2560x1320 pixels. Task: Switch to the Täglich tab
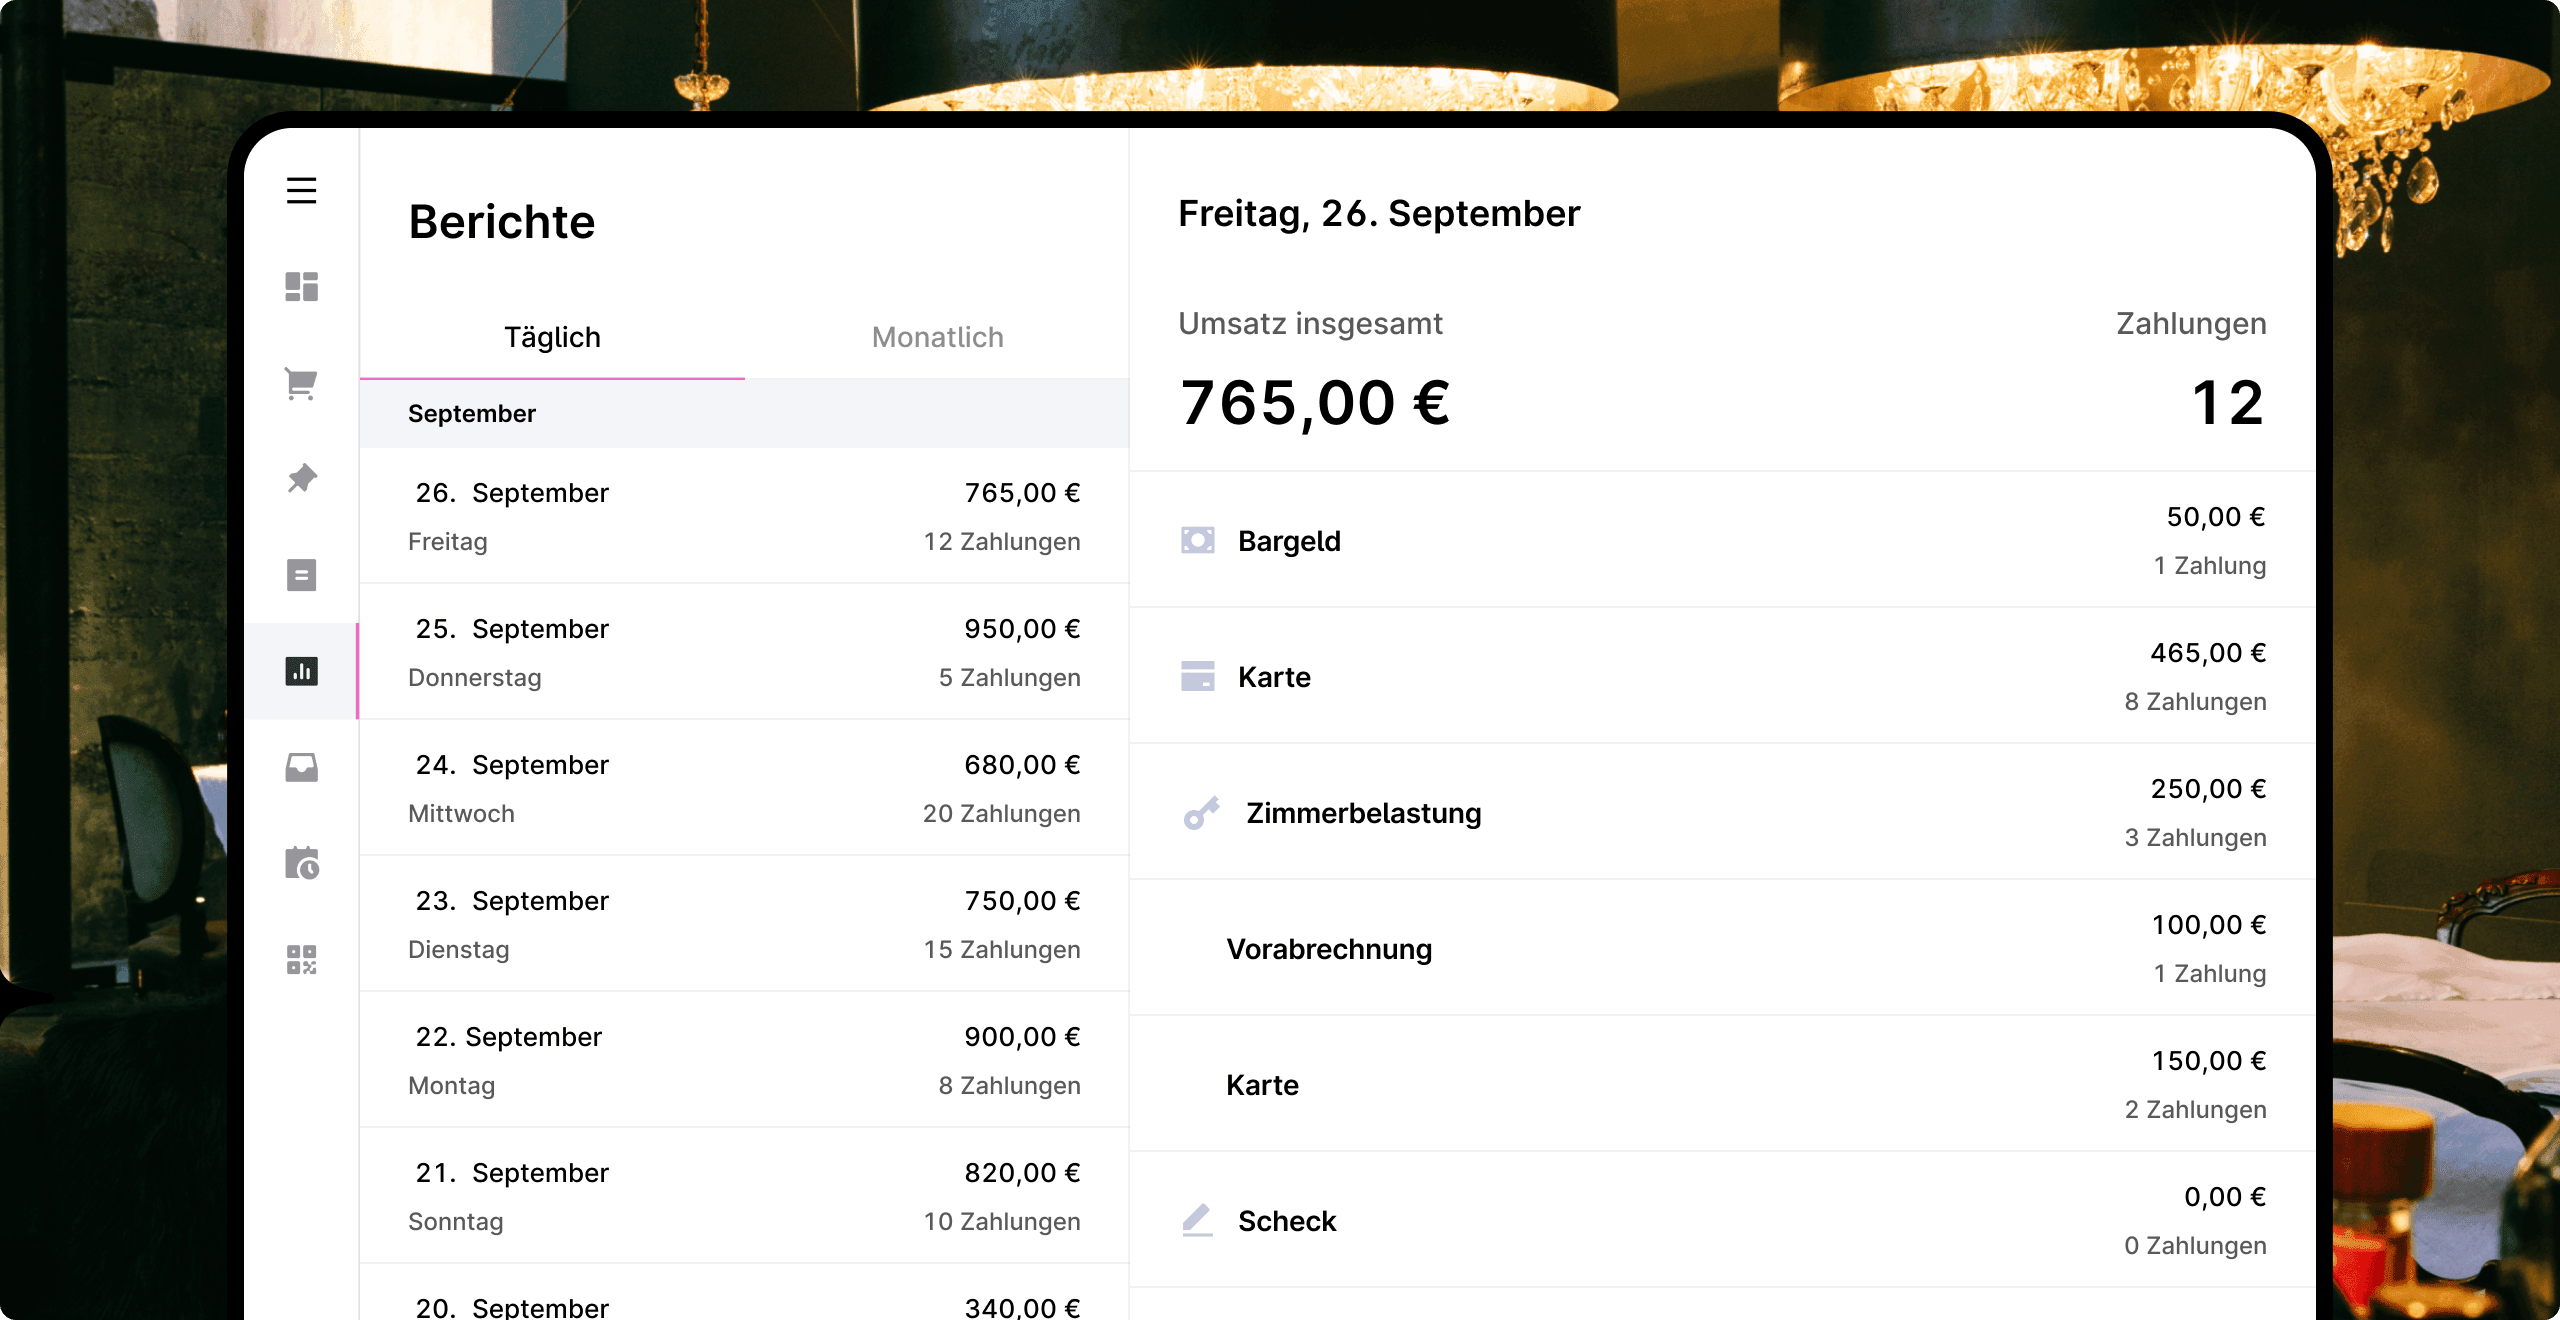click(x=552, y=337)
